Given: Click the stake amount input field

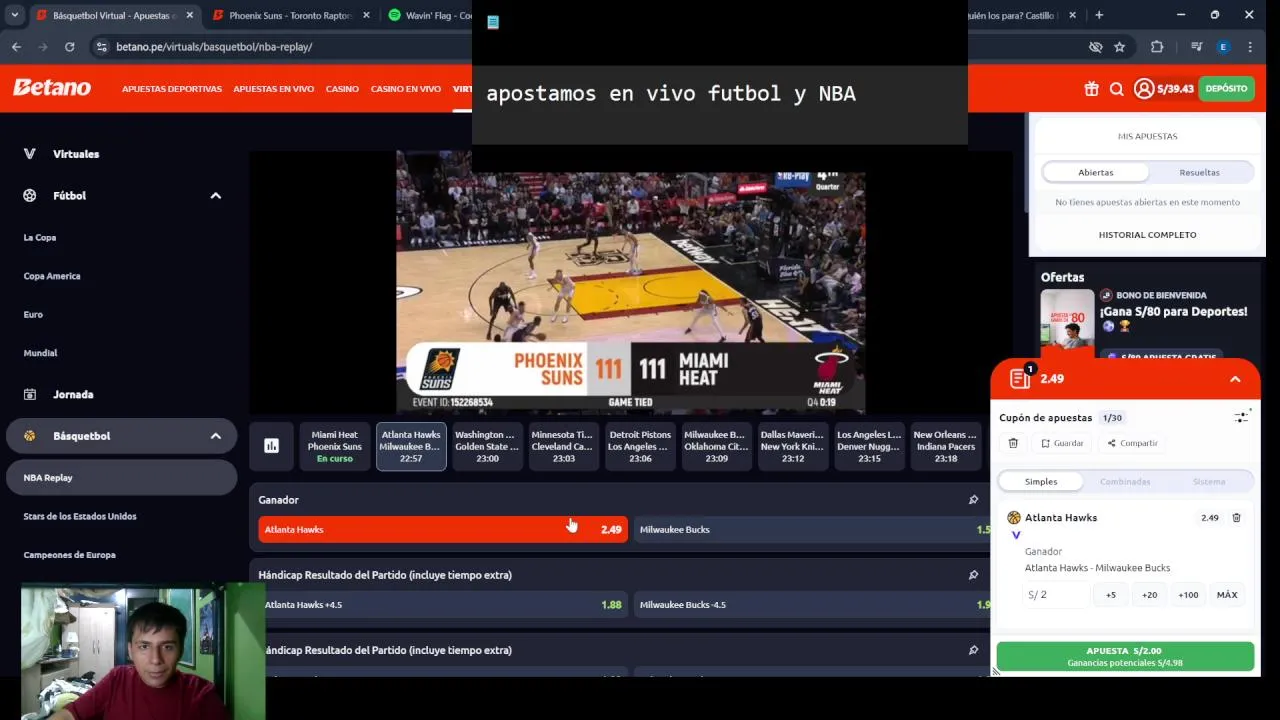Looking at the screenshot, I should [x=1056, y=595].
